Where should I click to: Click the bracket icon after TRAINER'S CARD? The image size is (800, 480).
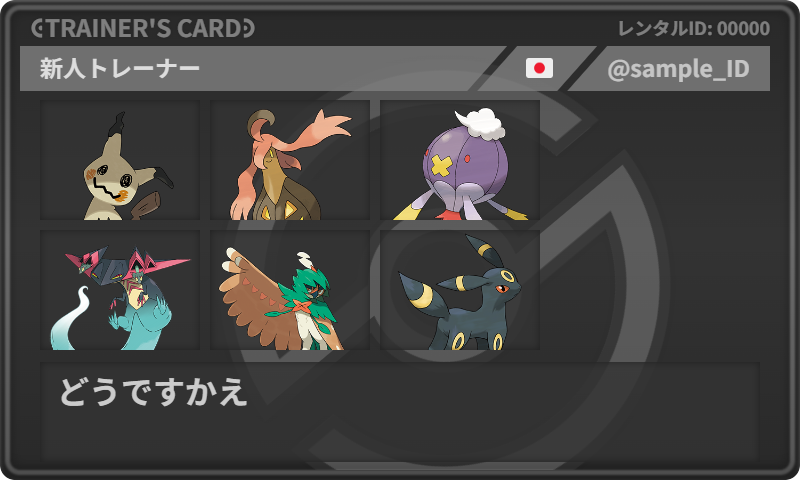tap(248, 29)
